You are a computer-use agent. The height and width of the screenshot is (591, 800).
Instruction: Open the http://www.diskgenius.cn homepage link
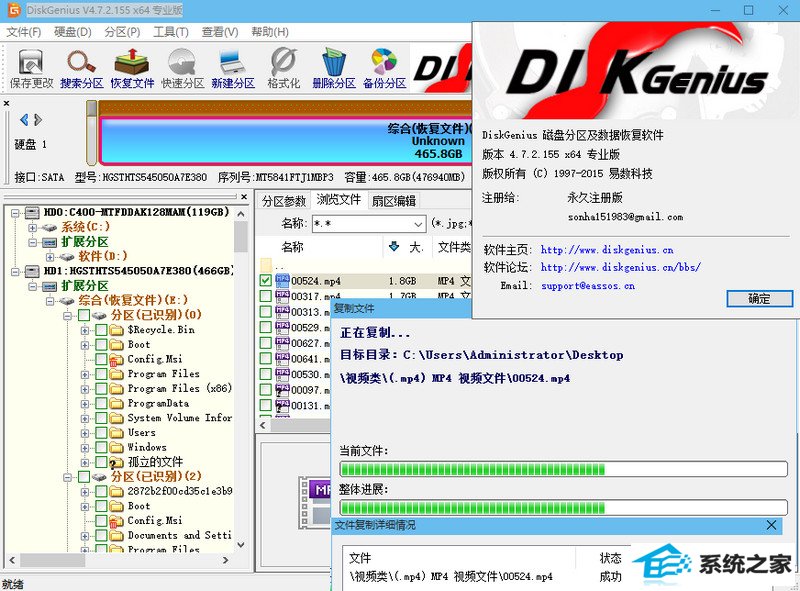point(607,250)
